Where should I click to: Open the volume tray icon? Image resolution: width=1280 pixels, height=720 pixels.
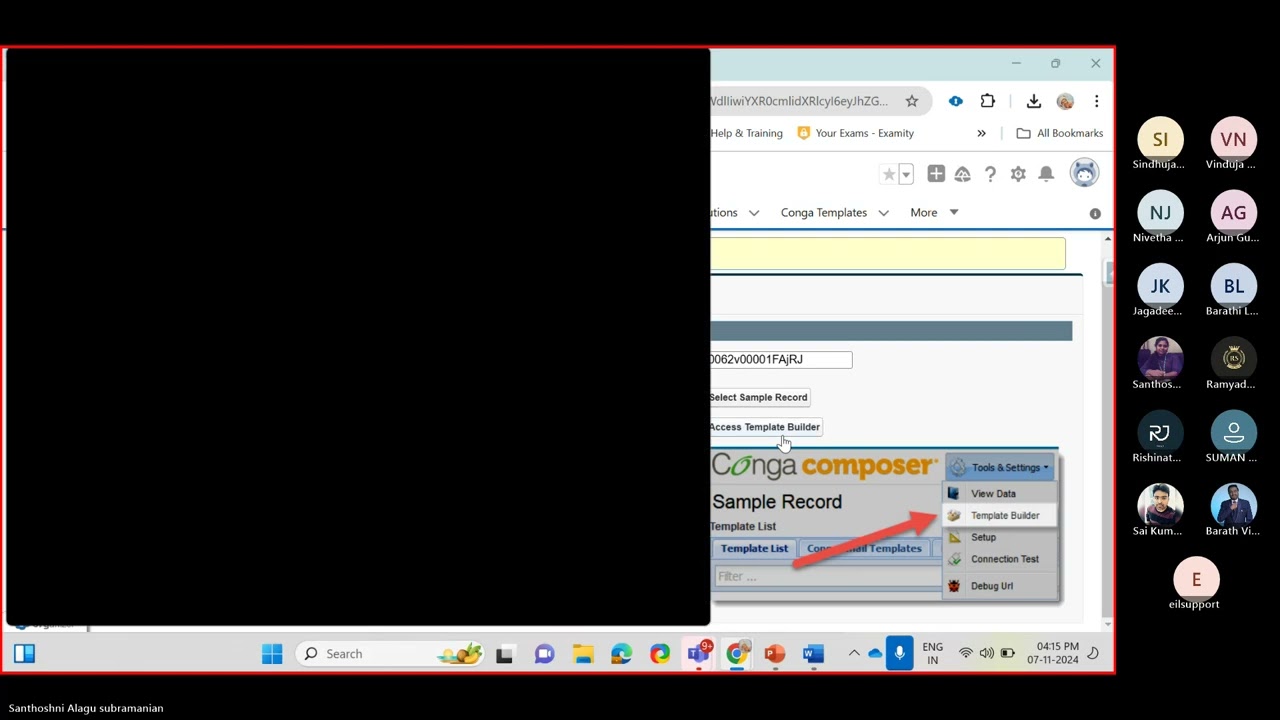pyautogui.click(x=987, y=654)
